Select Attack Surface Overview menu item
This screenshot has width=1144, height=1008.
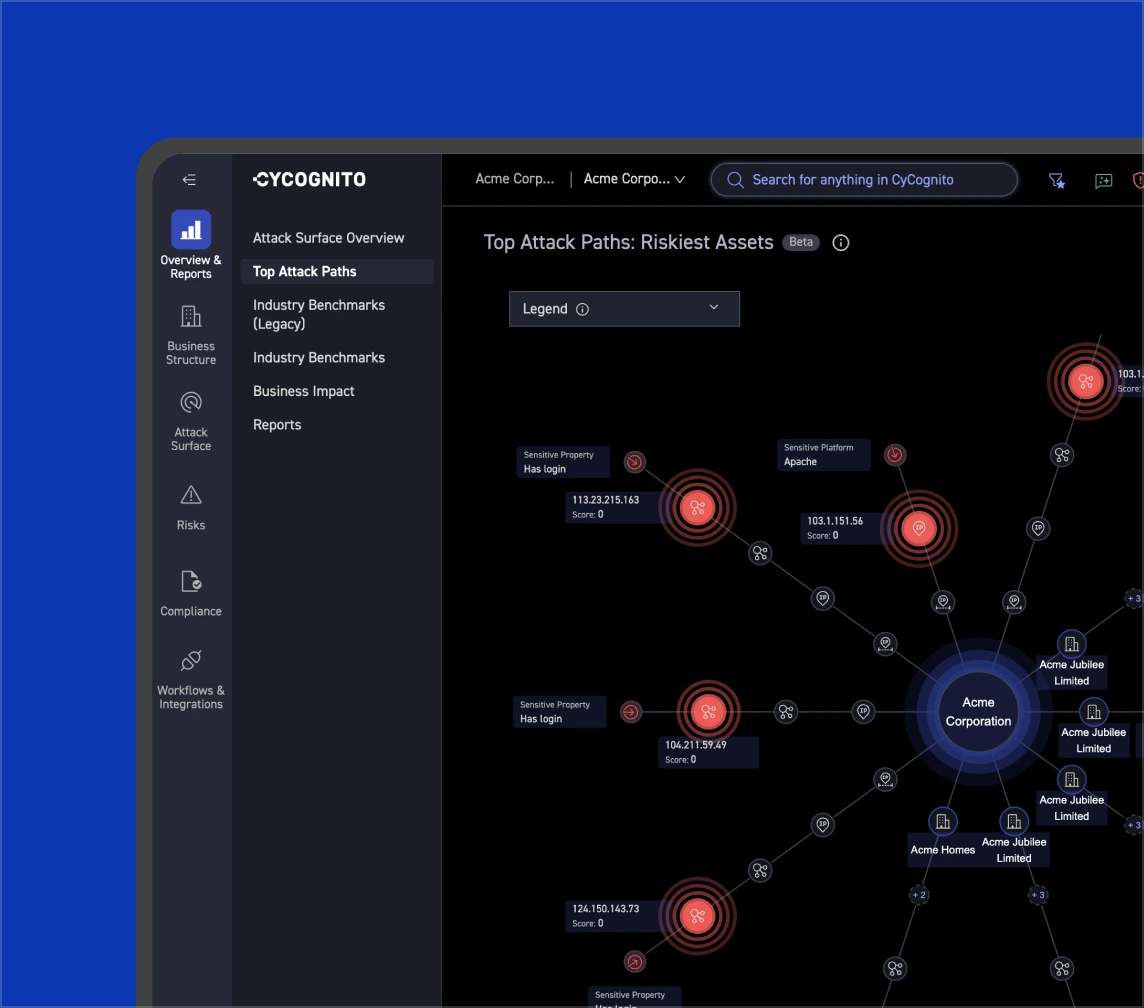pyautogui.click(x=328, y=238)
